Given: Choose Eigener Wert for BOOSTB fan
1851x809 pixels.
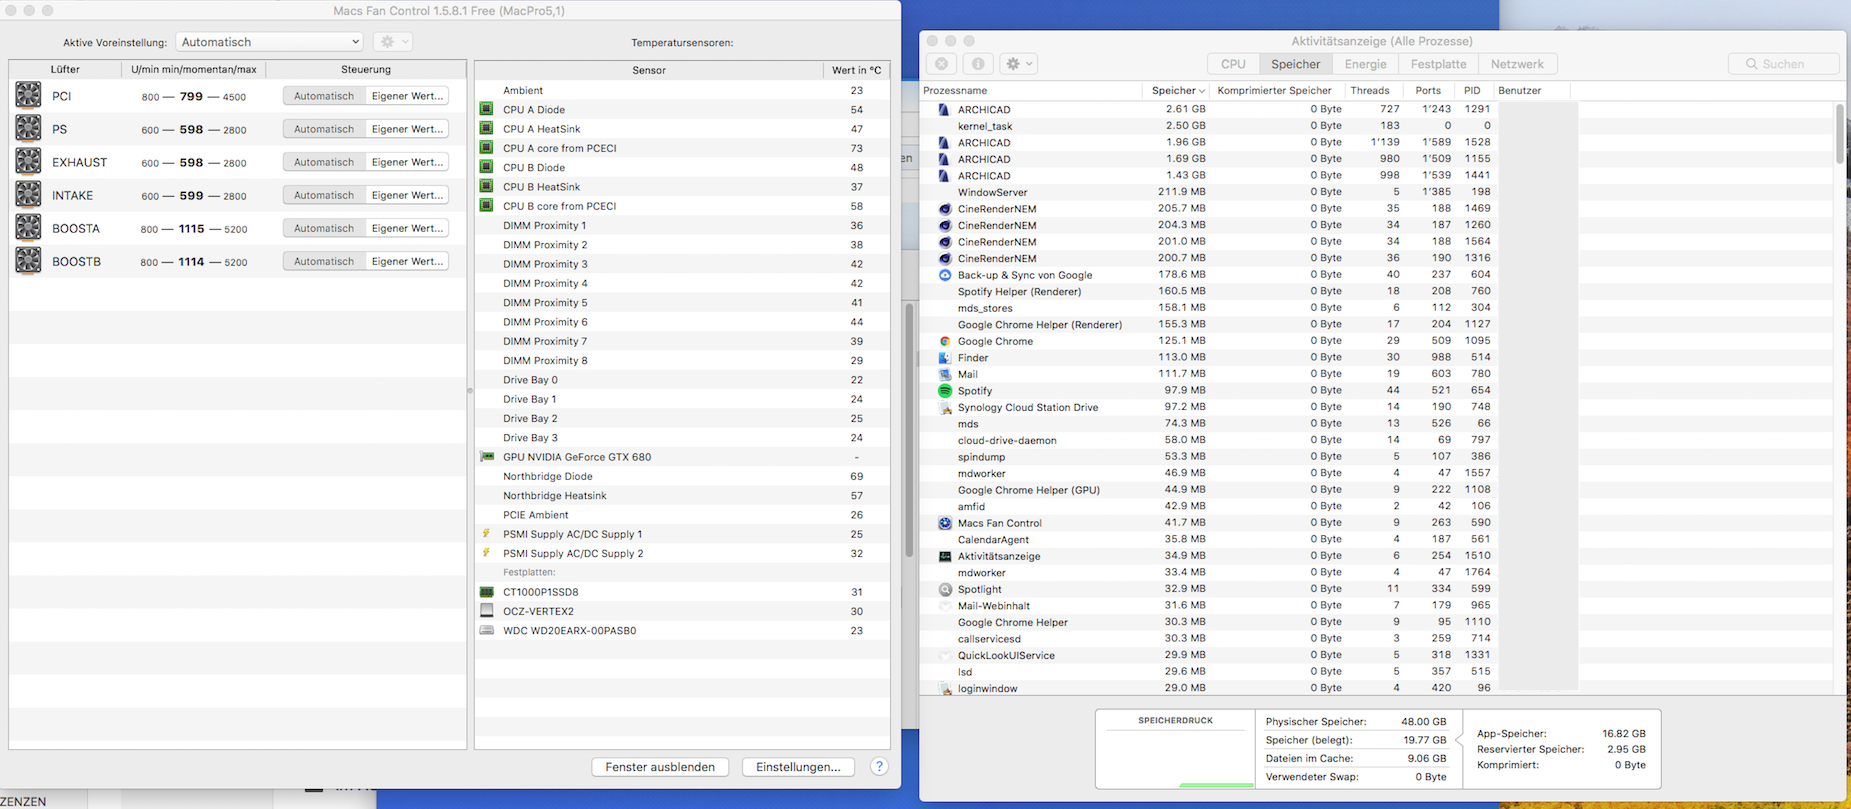Looking at the screenshot, I should click(407, 261).
